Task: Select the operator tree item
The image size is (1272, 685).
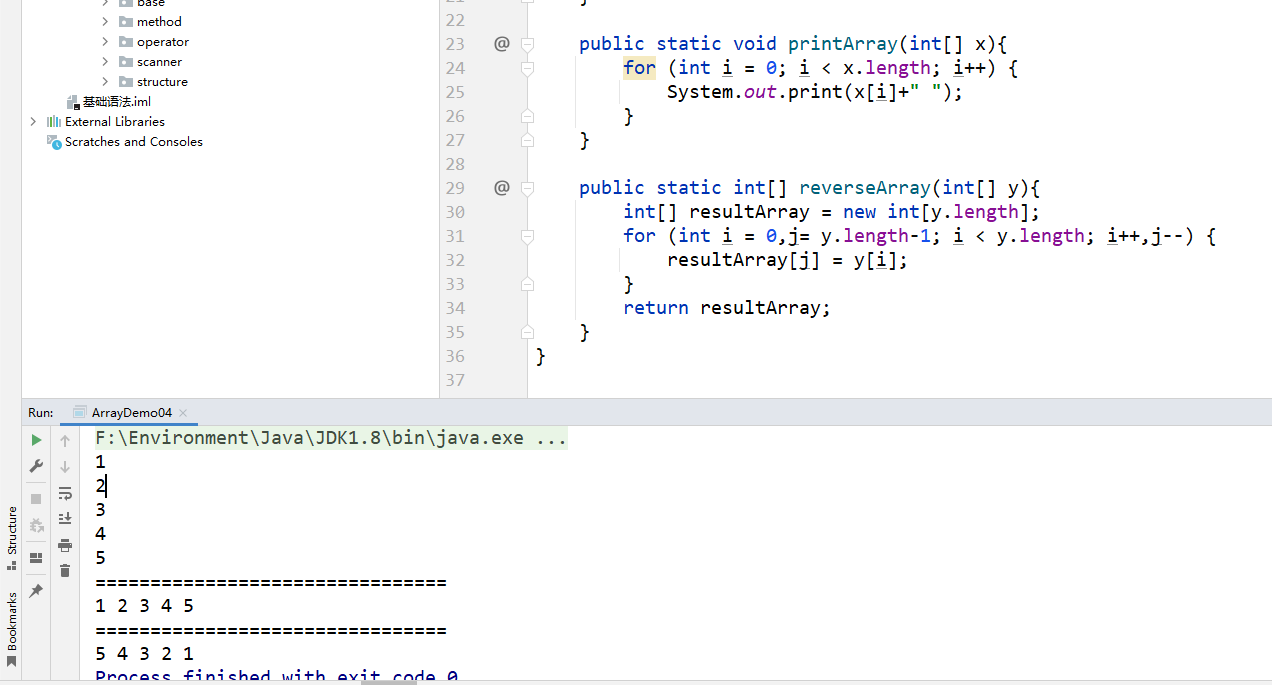Action: click(163, 41)
